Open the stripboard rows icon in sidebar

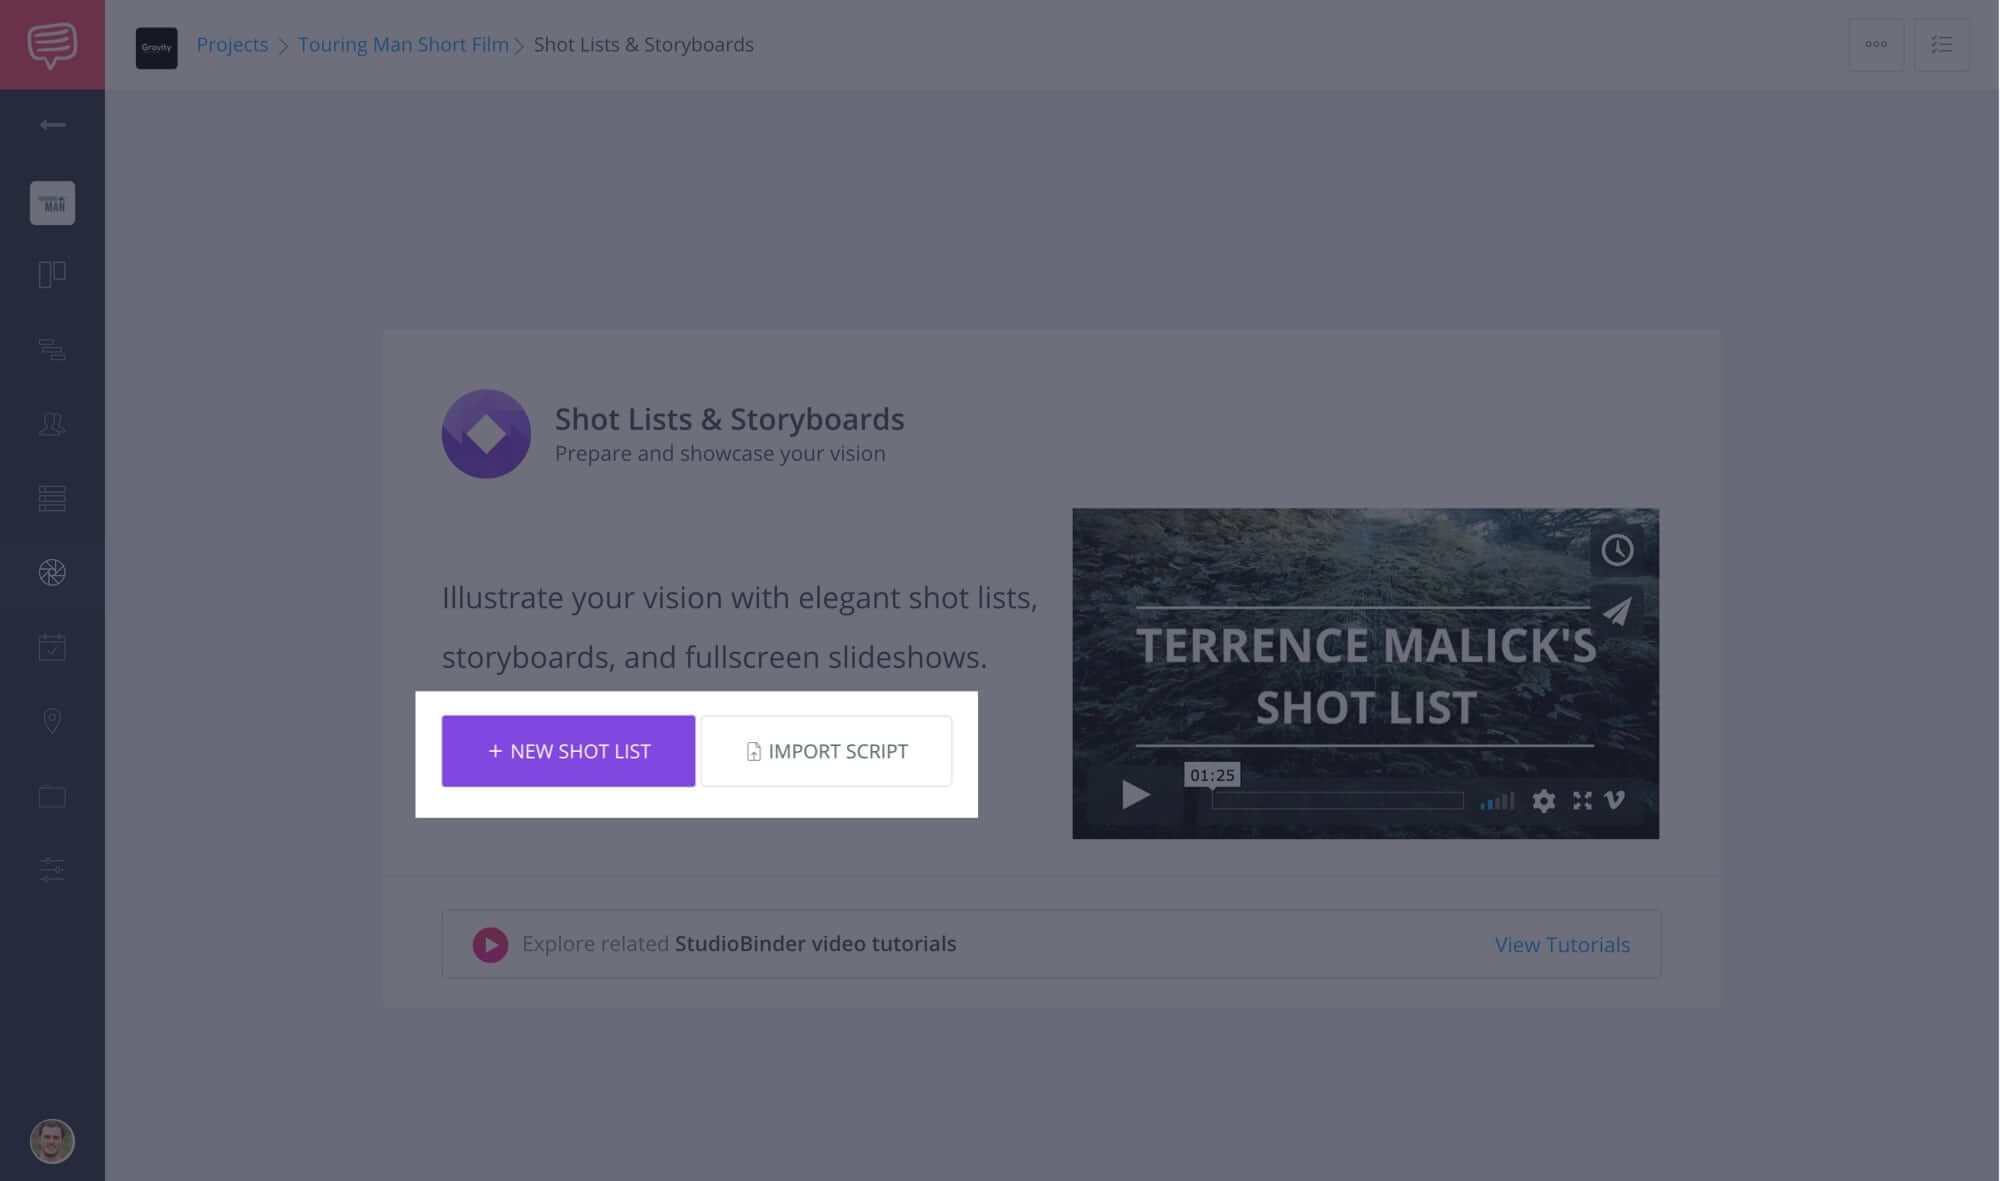click(52, 498)
